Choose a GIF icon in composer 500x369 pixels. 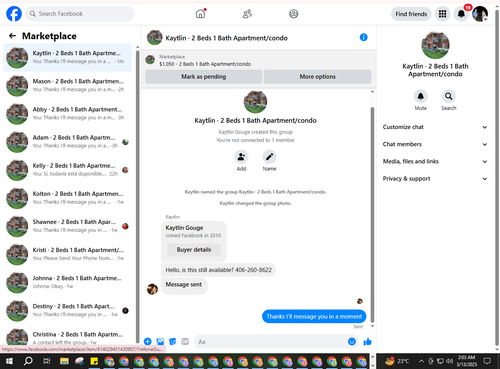[x=185, y=341]
